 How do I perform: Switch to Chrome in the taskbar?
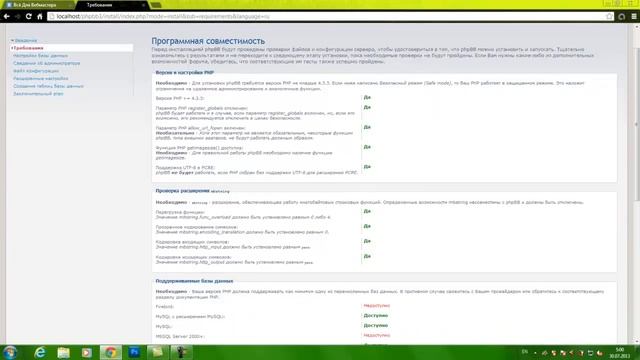(111, 352)
